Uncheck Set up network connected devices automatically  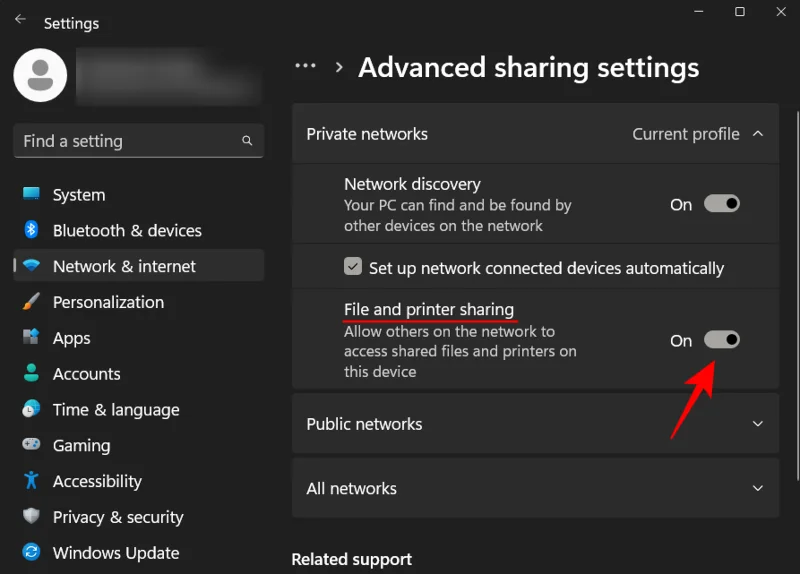pos(353,266)
